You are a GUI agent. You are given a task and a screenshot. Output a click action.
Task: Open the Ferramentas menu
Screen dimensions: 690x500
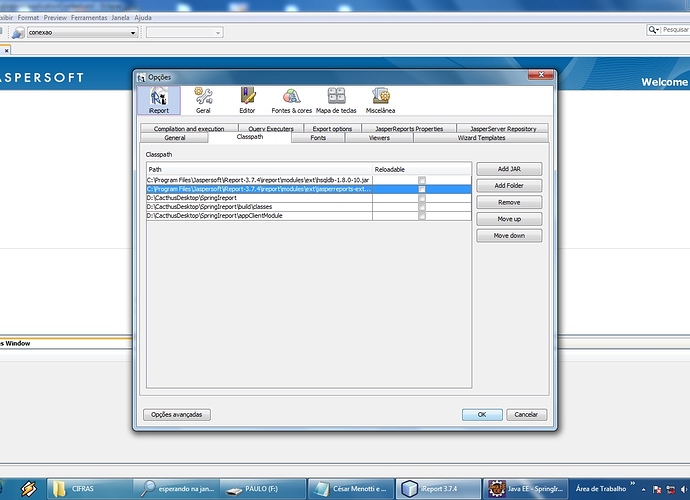pos(89,18)
